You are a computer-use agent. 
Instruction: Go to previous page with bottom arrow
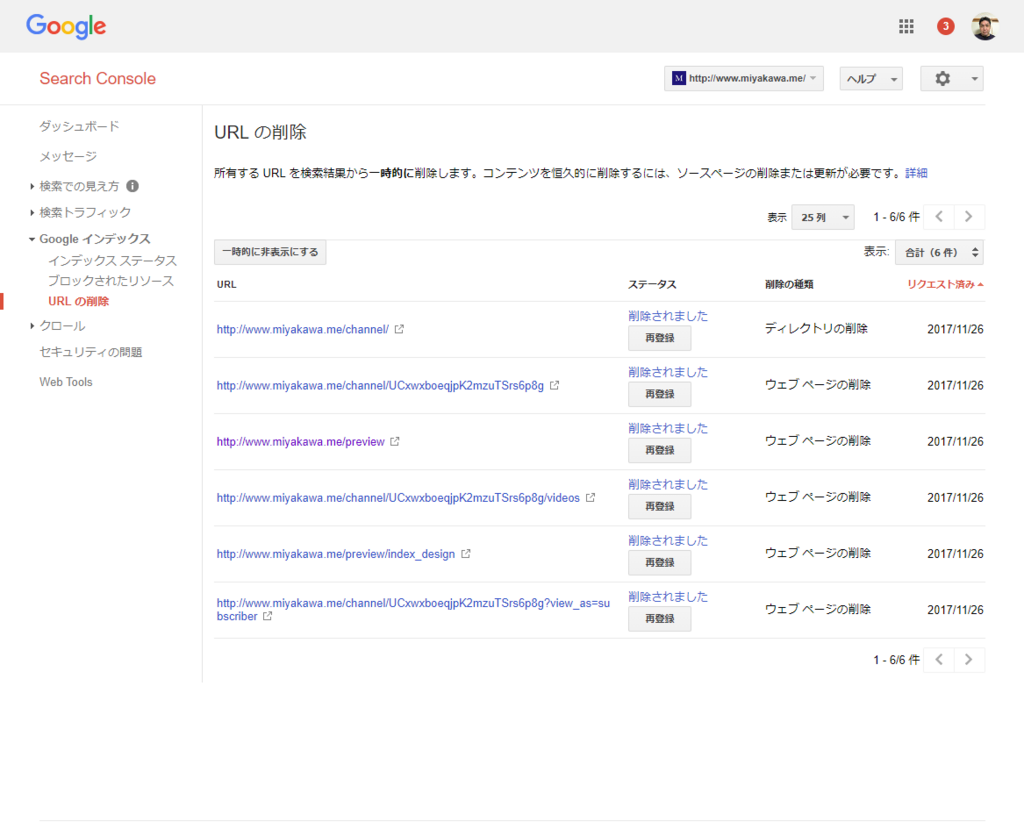point(939,660)
